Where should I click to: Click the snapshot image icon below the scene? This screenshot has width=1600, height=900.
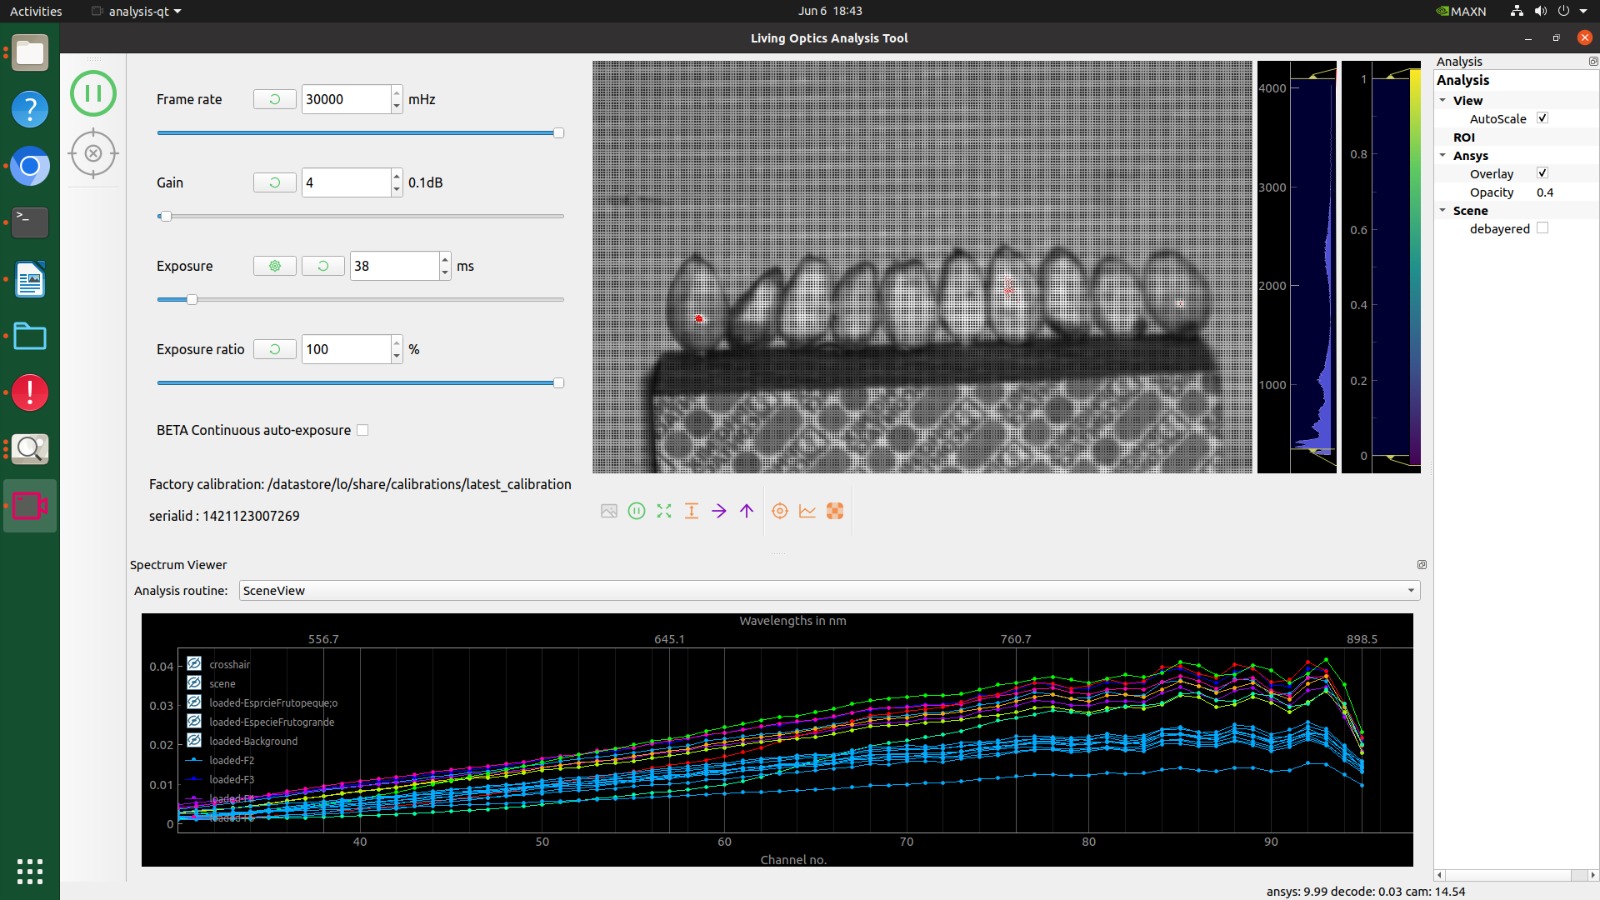609,511
